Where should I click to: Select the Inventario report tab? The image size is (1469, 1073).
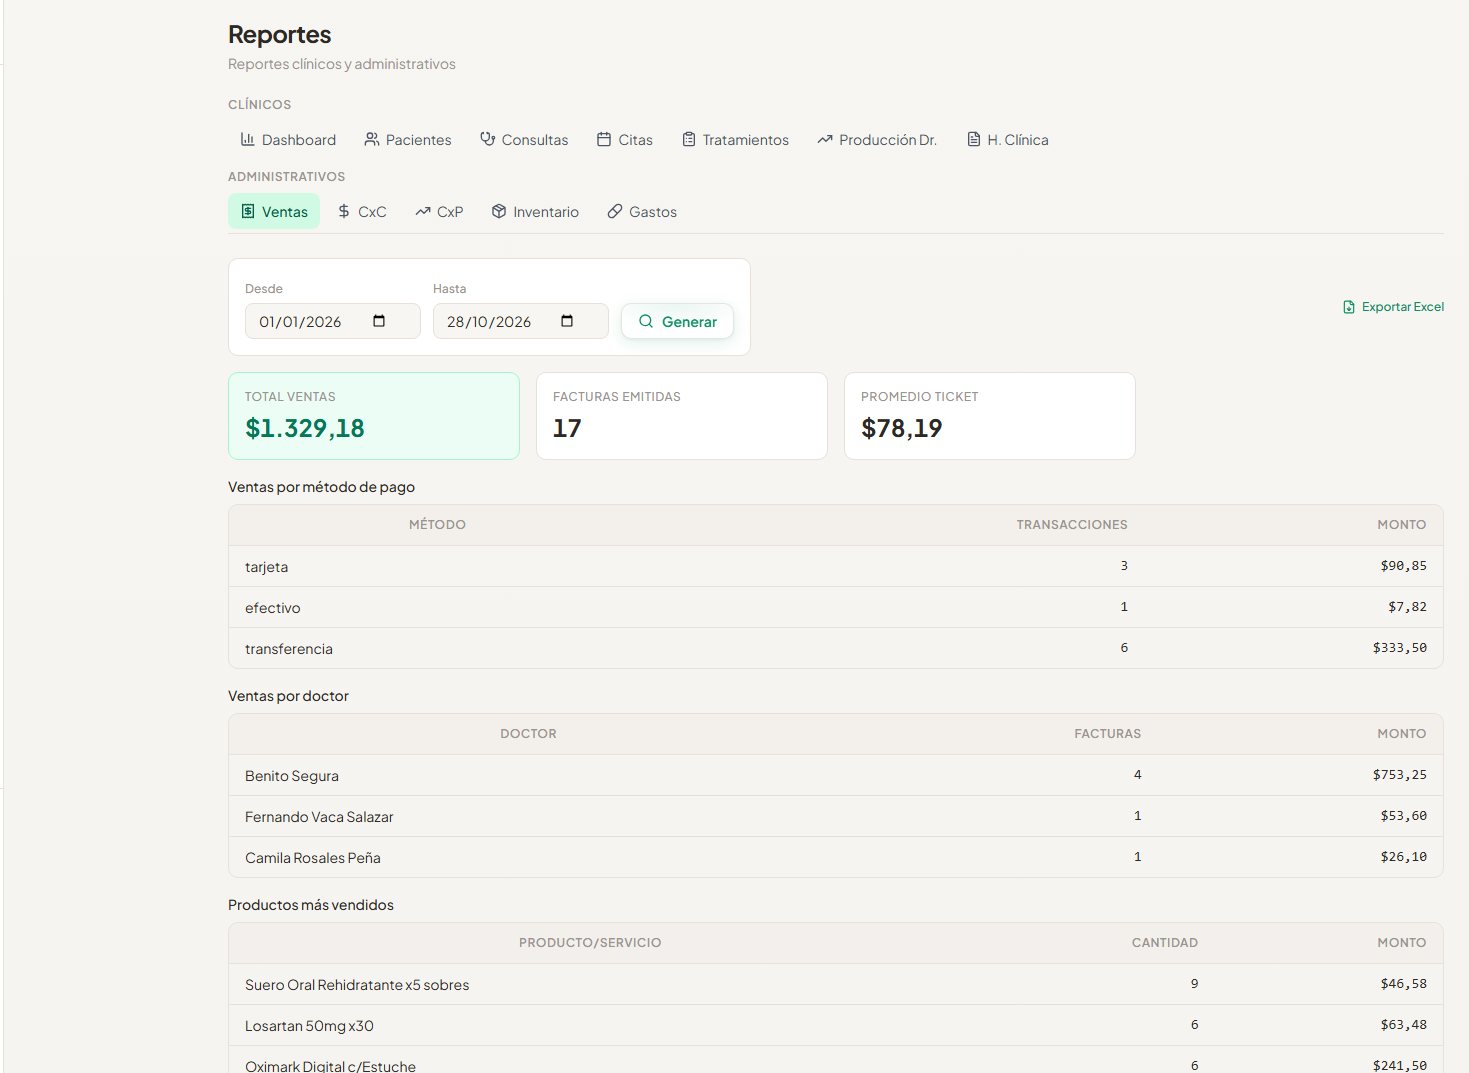click(x=535, y=212)
